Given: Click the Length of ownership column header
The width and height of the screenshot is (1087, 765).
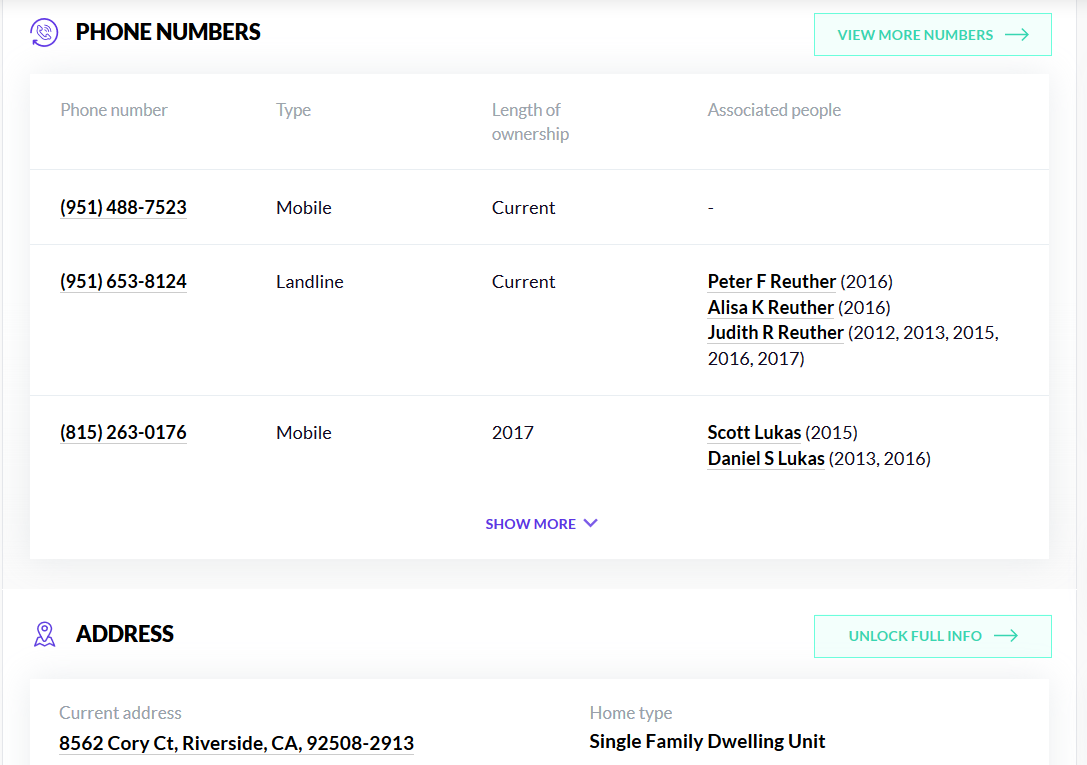Looking at the screenshot, I should tap(530, 121).
